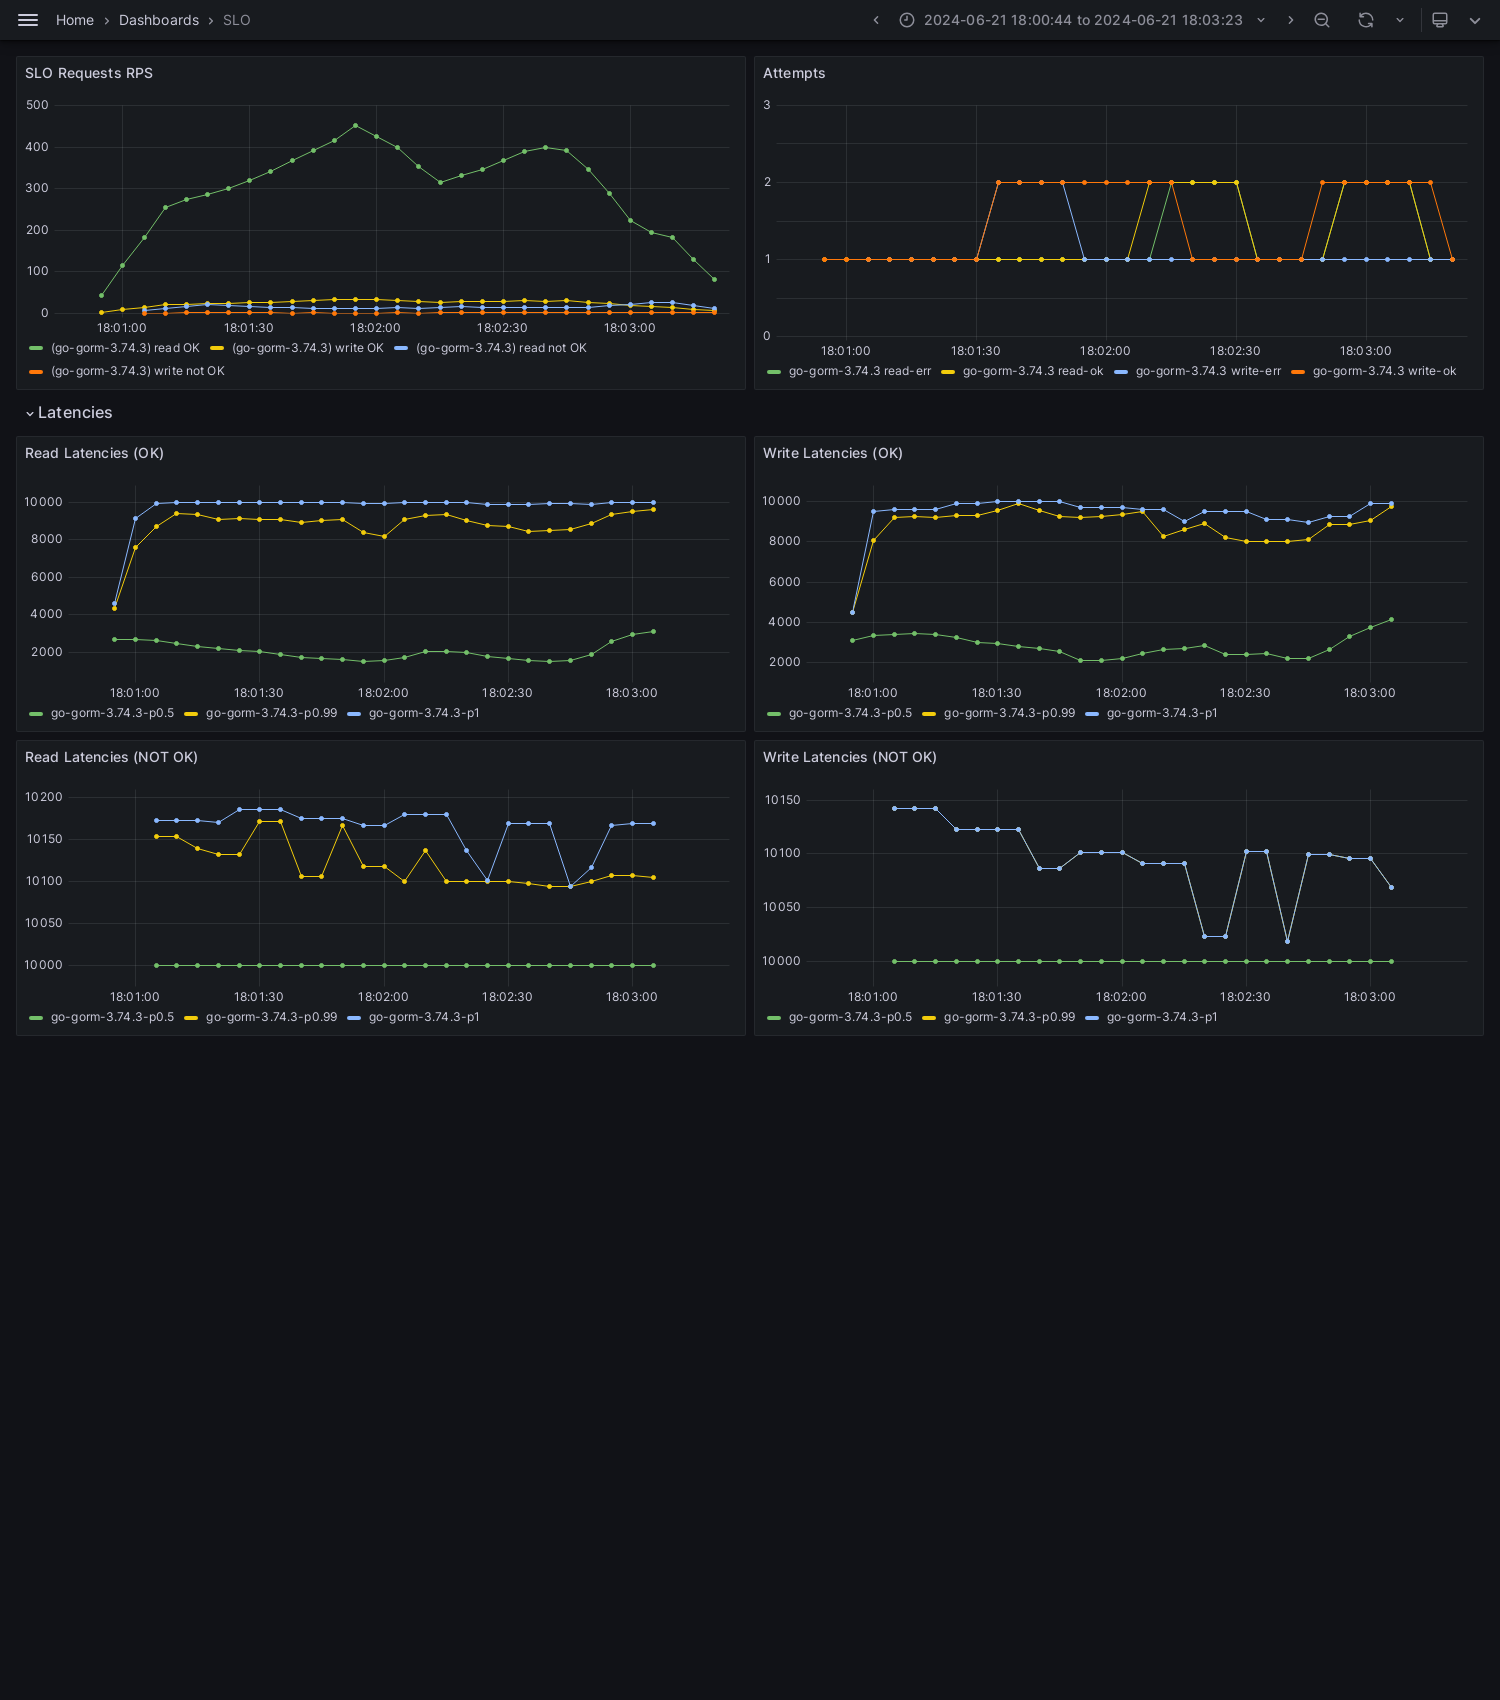Toggle p0.99 series in Read Latencies (NOT OK) legend

click(271, 1017)
